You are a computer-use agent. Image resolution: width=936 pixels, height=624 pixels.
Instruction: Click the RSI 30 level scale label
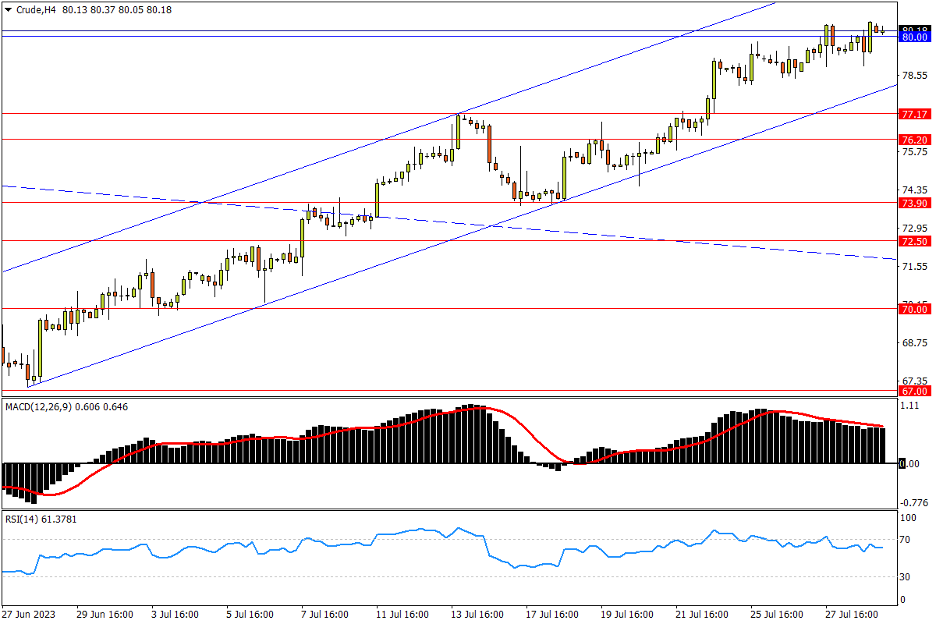coord(908,577)
